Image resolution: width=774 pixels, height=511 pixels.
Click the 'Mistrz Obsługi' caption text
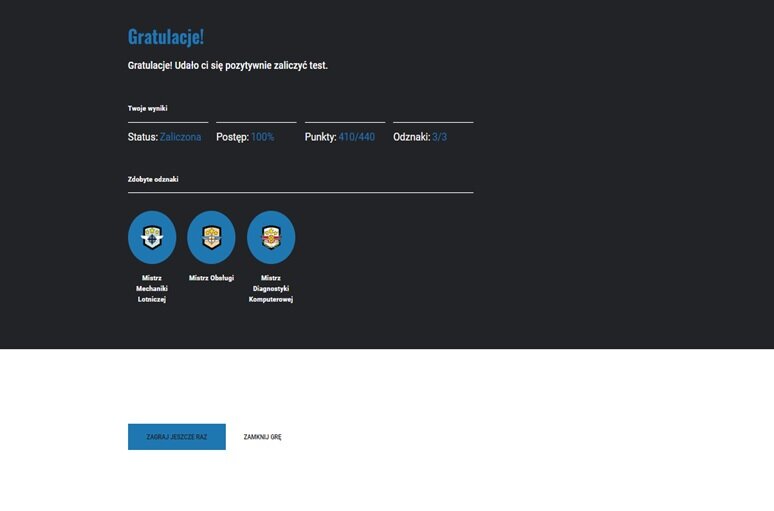click(211, 278)
